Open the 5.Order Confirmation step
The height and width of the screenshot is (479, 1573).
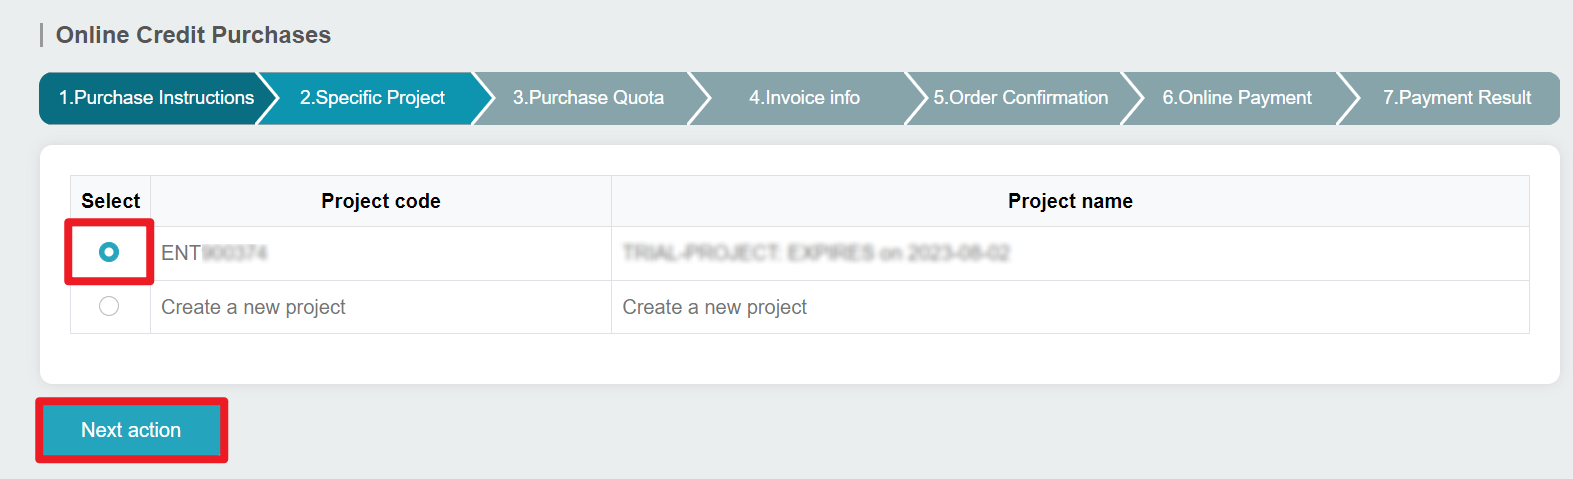[x=1020, y=98]
